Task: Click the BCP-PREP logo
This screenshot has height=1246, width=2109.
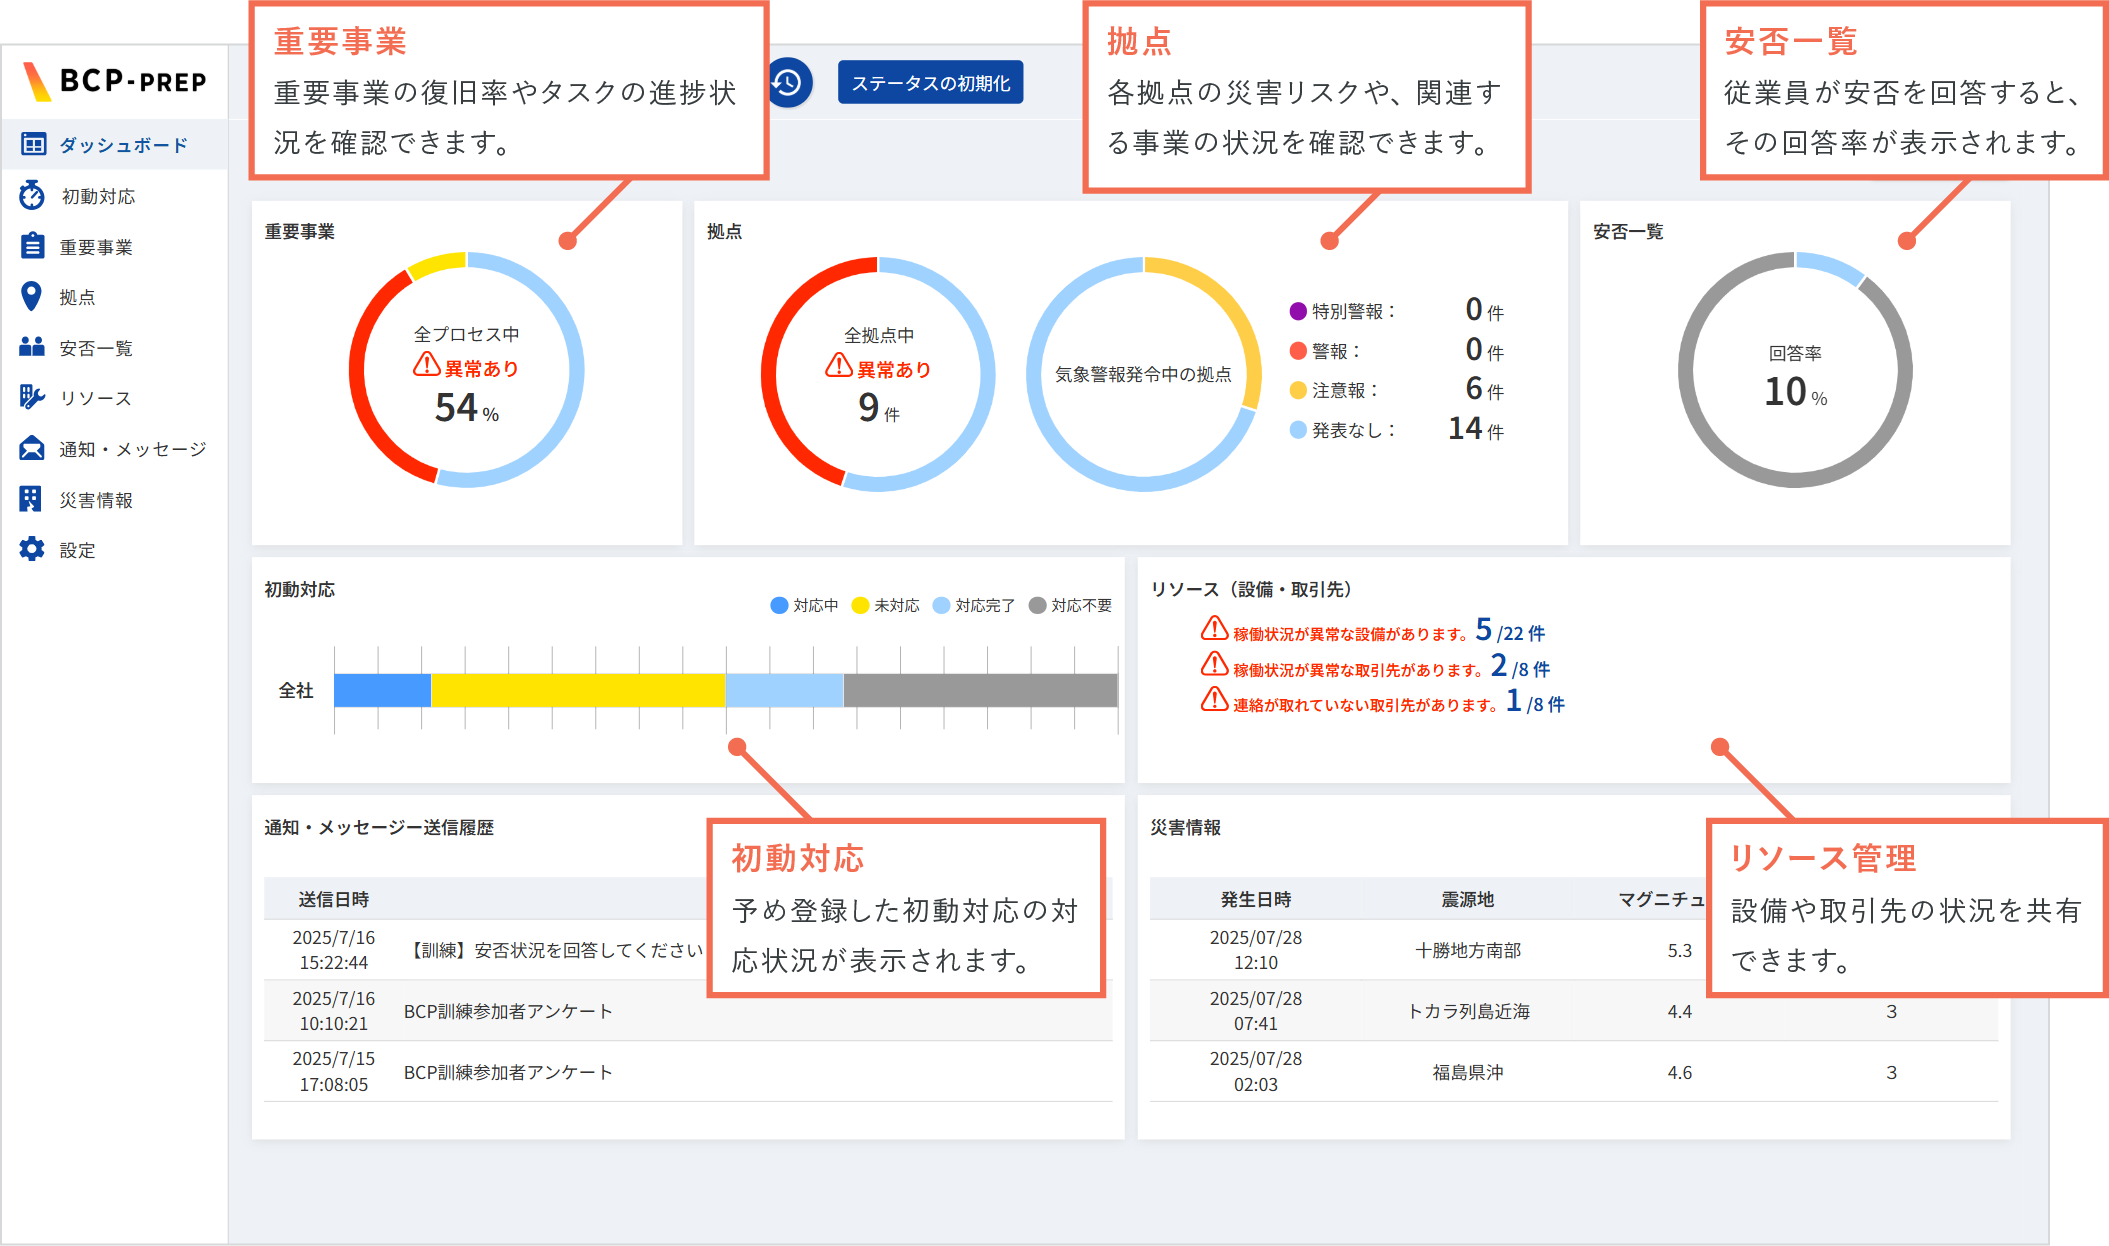Action: (115, 81)
